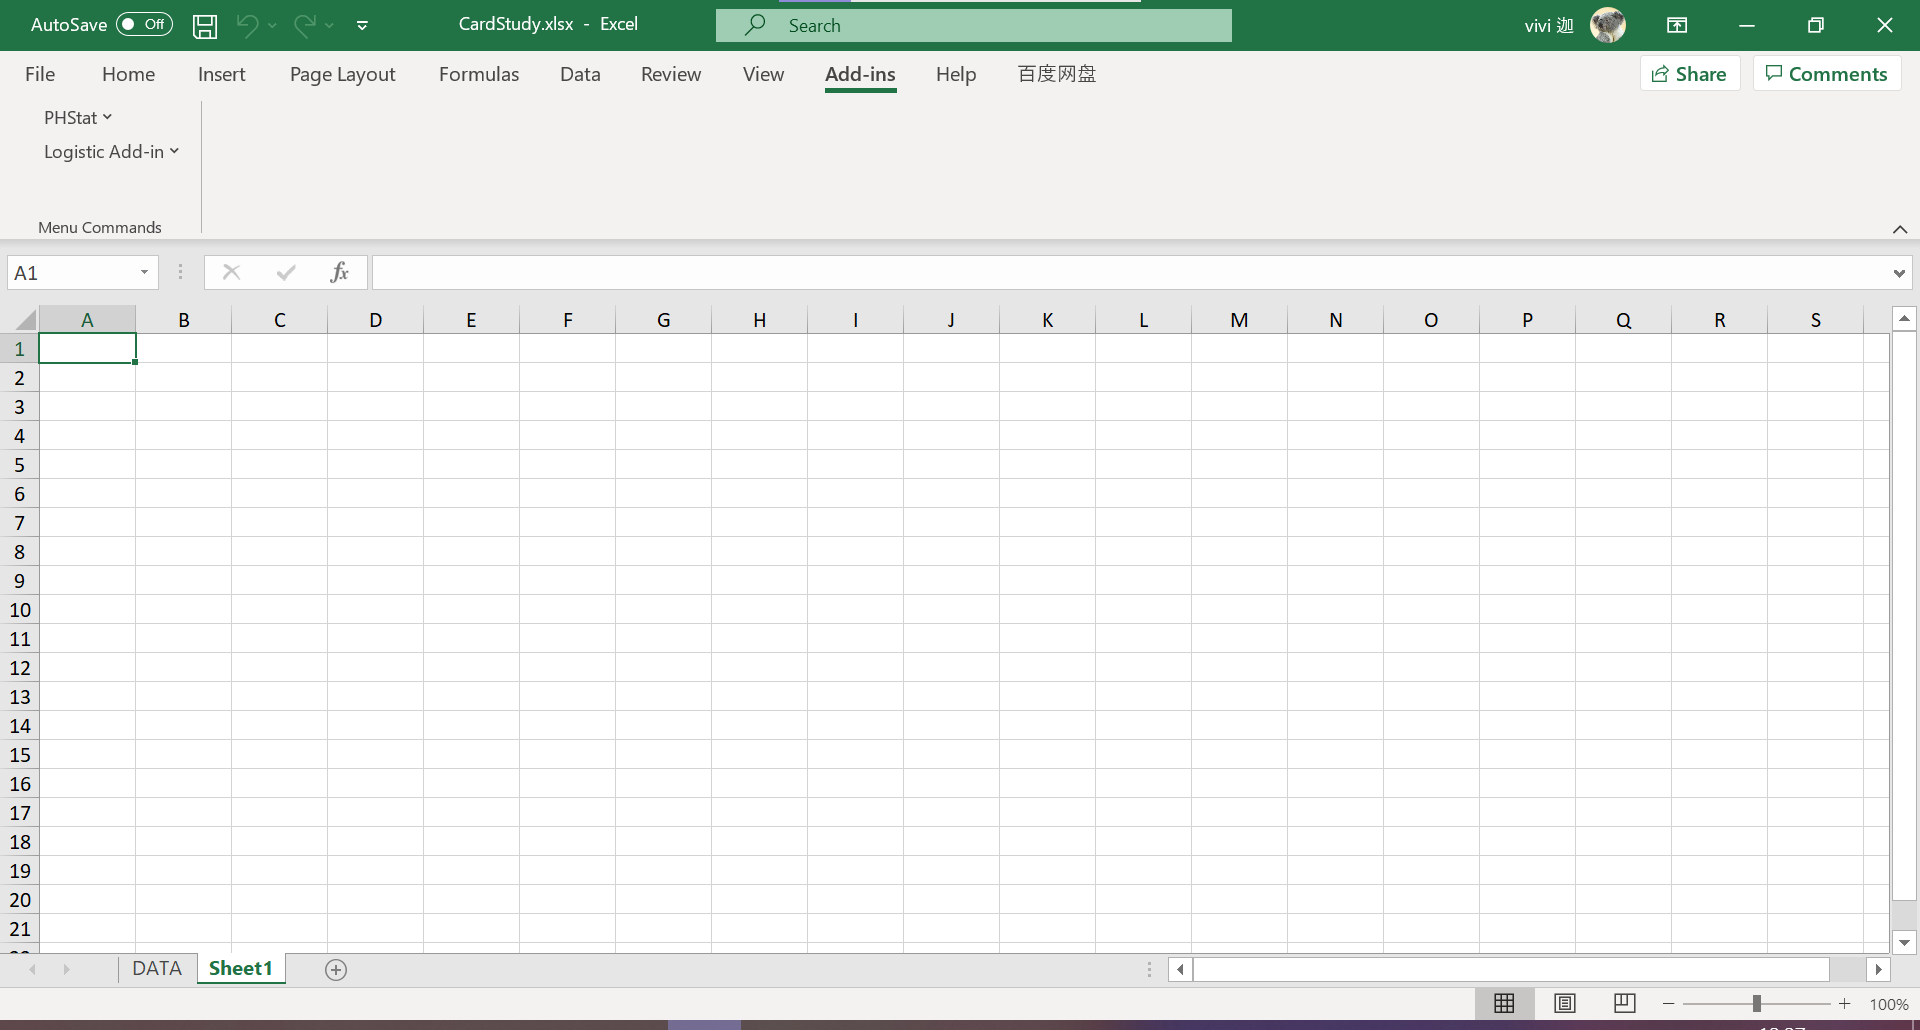The height and width of the screenshot is (1030, 1920).
Task: Switch to the Review tab
Action: click(x=671, y=74)
